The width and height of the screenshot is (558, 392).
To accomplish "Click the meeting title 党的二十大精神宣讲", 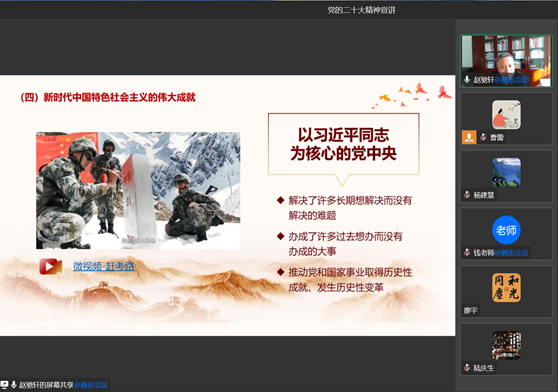I will coord(361,10).
